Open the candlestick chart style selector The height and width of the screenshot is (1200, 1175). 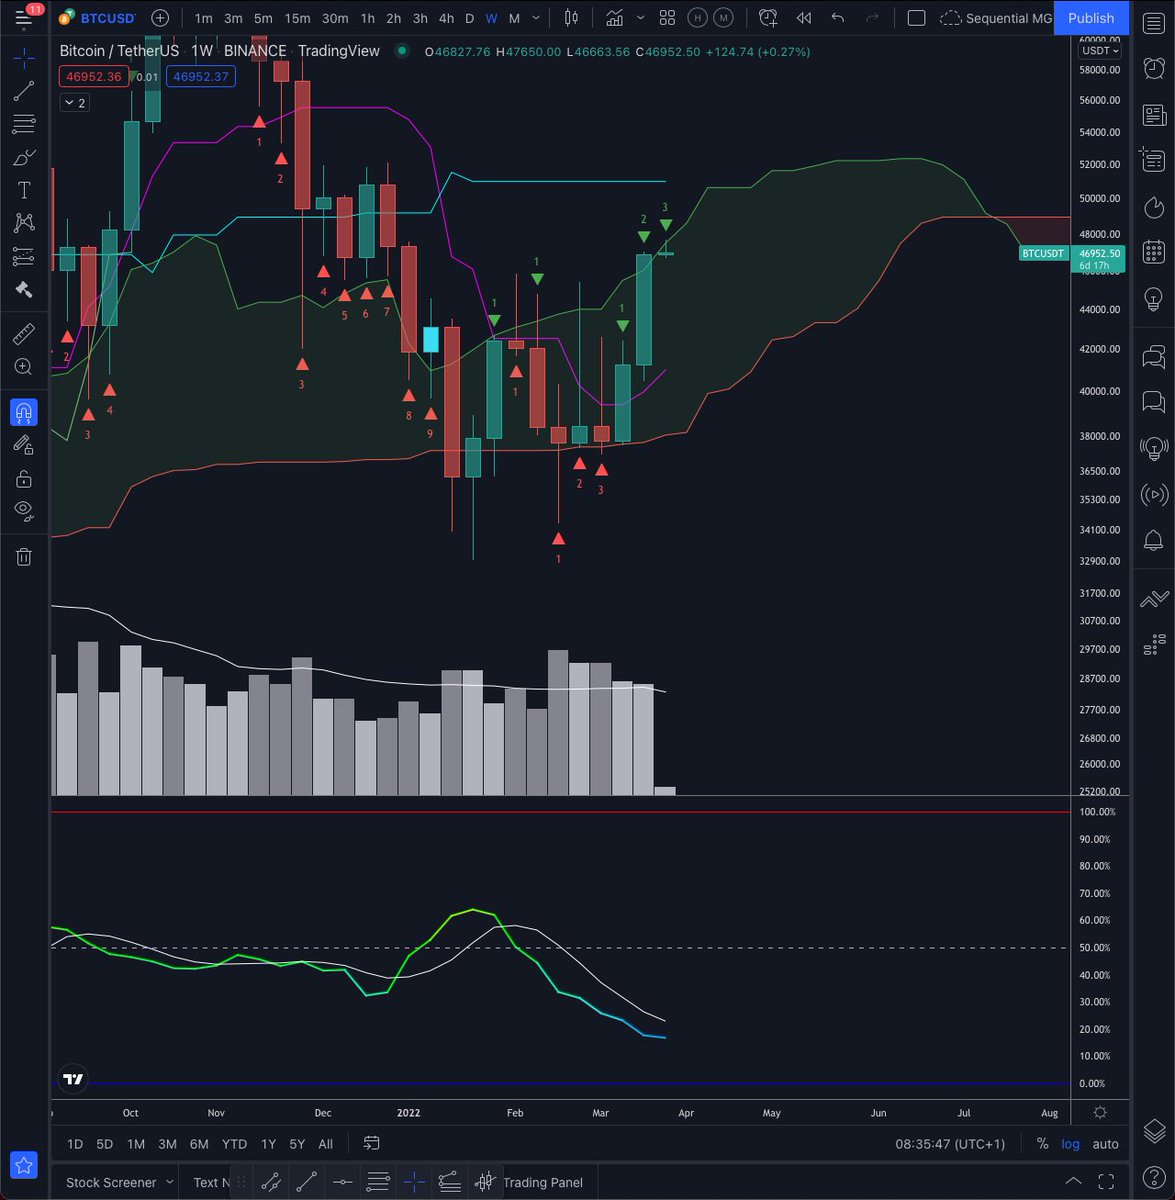tap(572, 18)
